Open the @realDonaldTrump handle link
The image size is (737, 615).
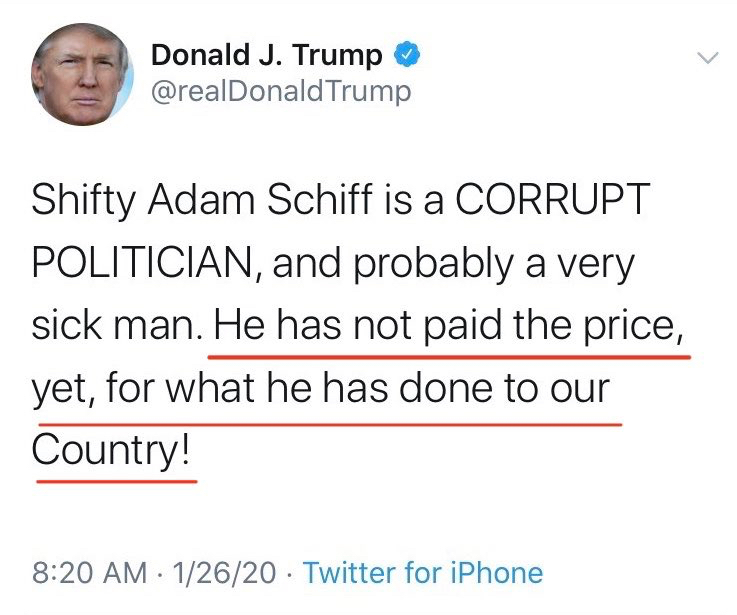(x=280, y=92)
